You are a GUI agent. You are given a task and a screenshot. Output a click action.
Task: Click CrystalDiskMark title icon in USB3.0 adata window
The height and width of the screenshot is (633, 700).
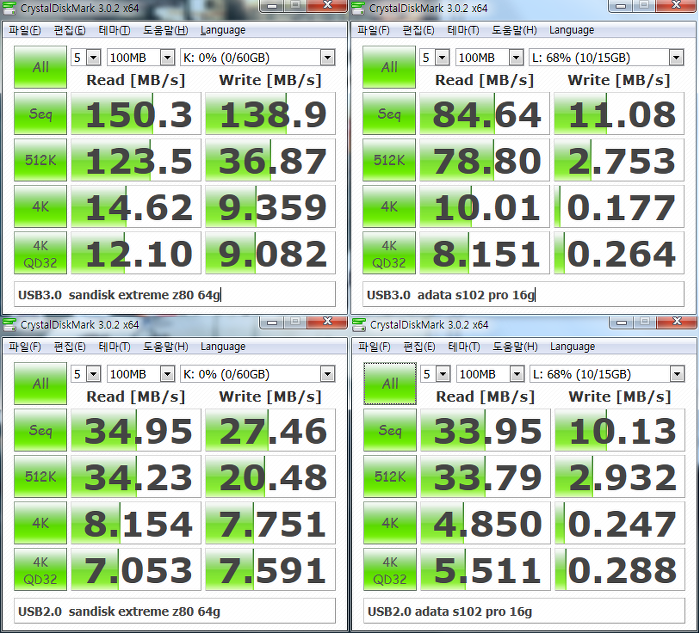358,8
